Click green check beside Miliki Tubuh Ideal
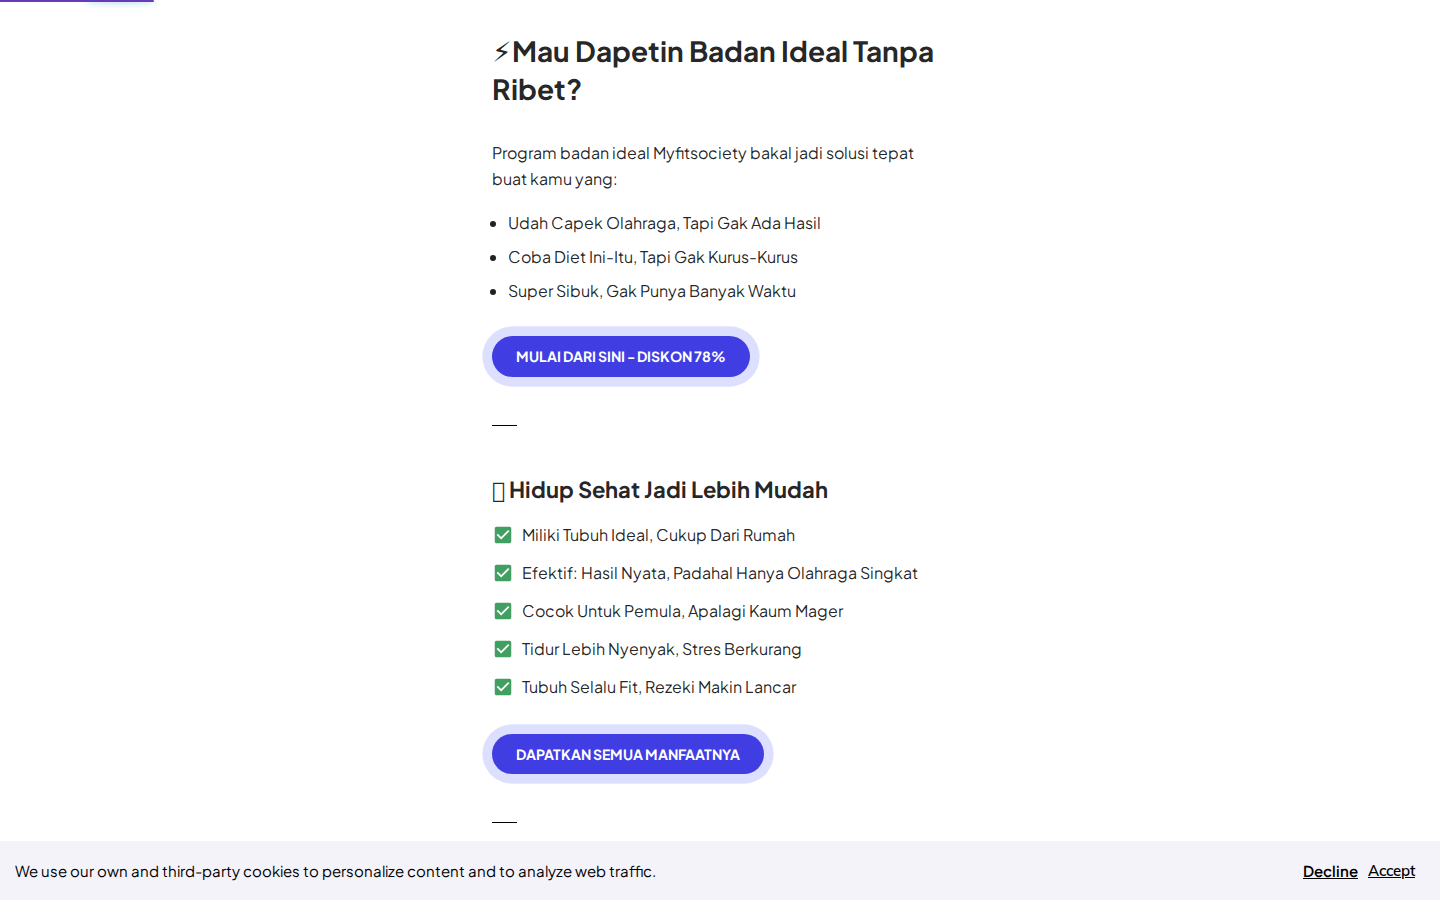Viewport: 1440px width, 900px height. pos(503,535)
